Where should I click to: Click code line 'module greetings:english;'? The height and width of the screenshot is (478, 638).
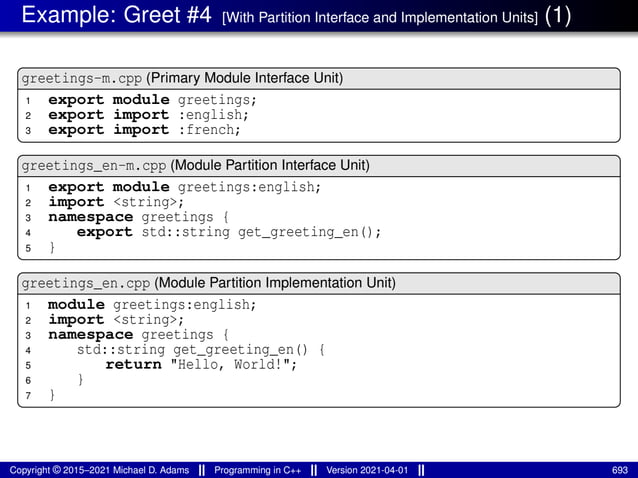tap(152, 305)
